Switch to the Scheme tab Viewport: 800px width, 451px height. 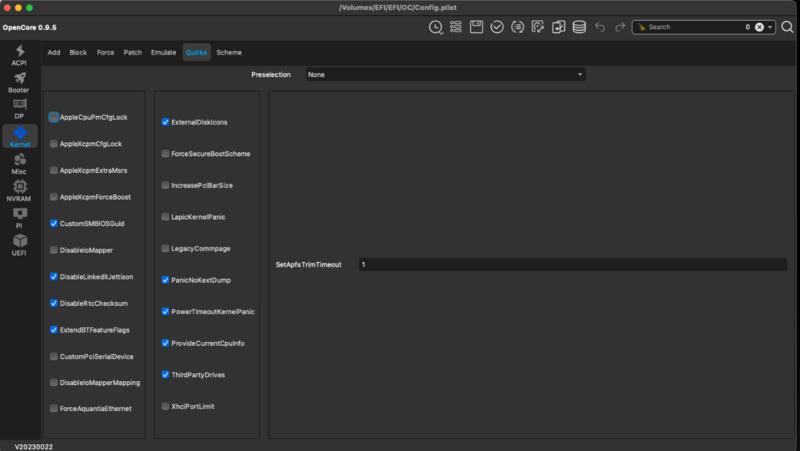pos(229,53)
